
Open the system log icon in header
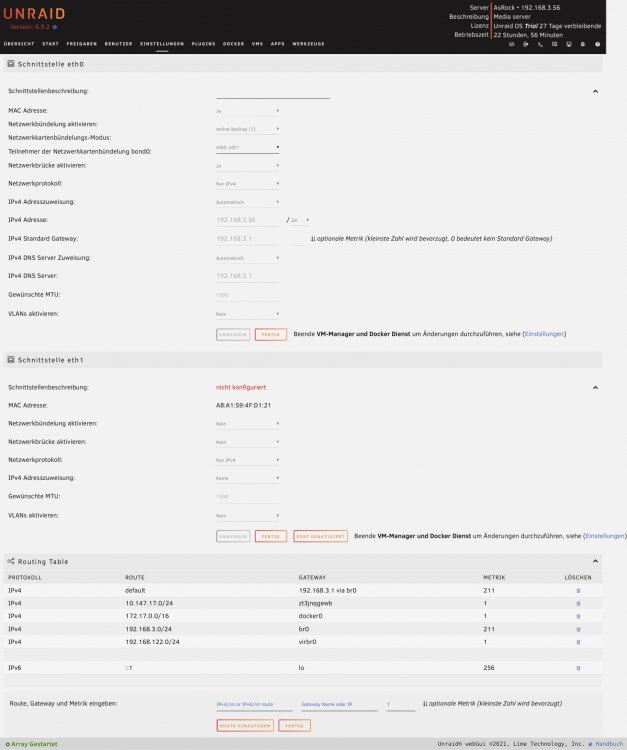point(583,44)
